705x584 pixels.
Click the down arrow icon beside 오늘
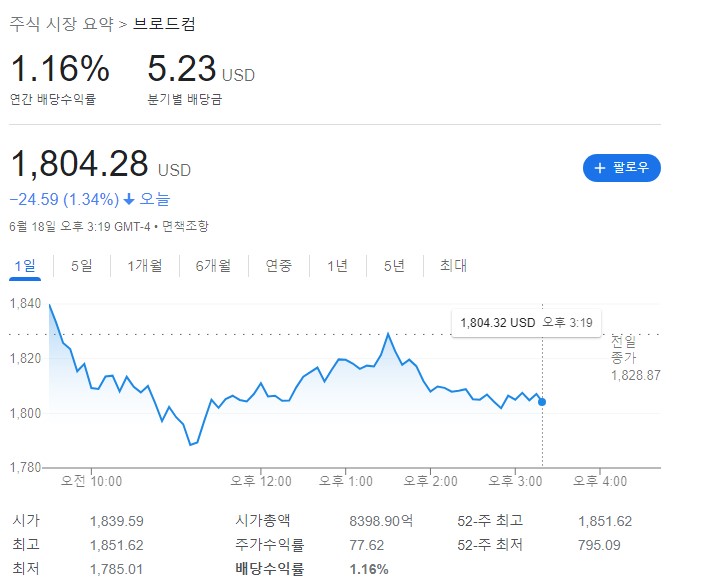click(129, 199)
